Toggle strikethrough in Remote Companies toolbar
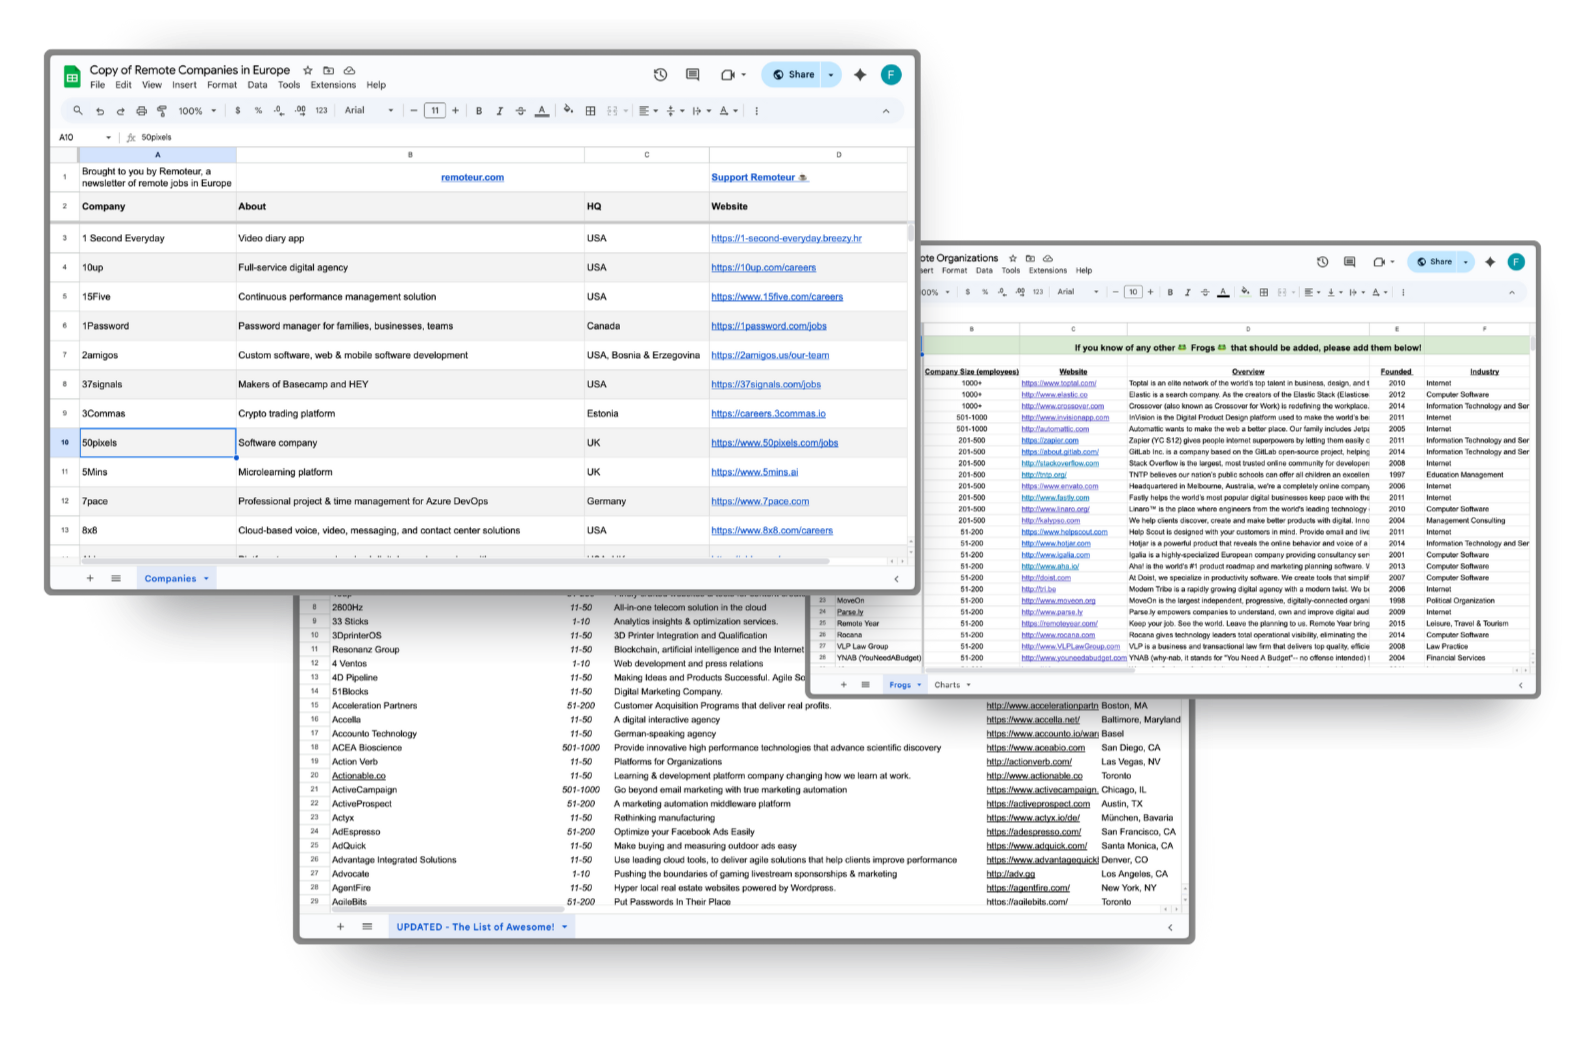The width and height of the screenshot is (1584, 1044). pos(520,111)
